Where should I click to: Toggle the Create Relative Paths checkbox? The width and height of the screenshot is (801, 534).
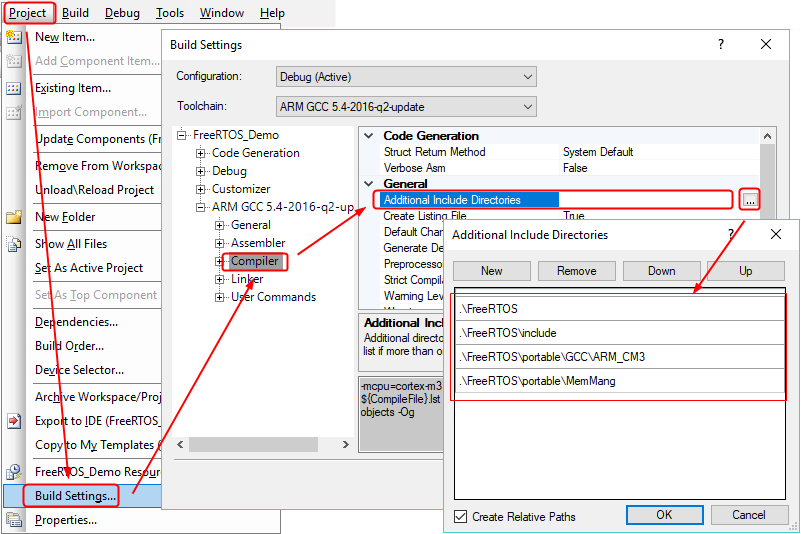pyautogui.click(x=461, y=516)
